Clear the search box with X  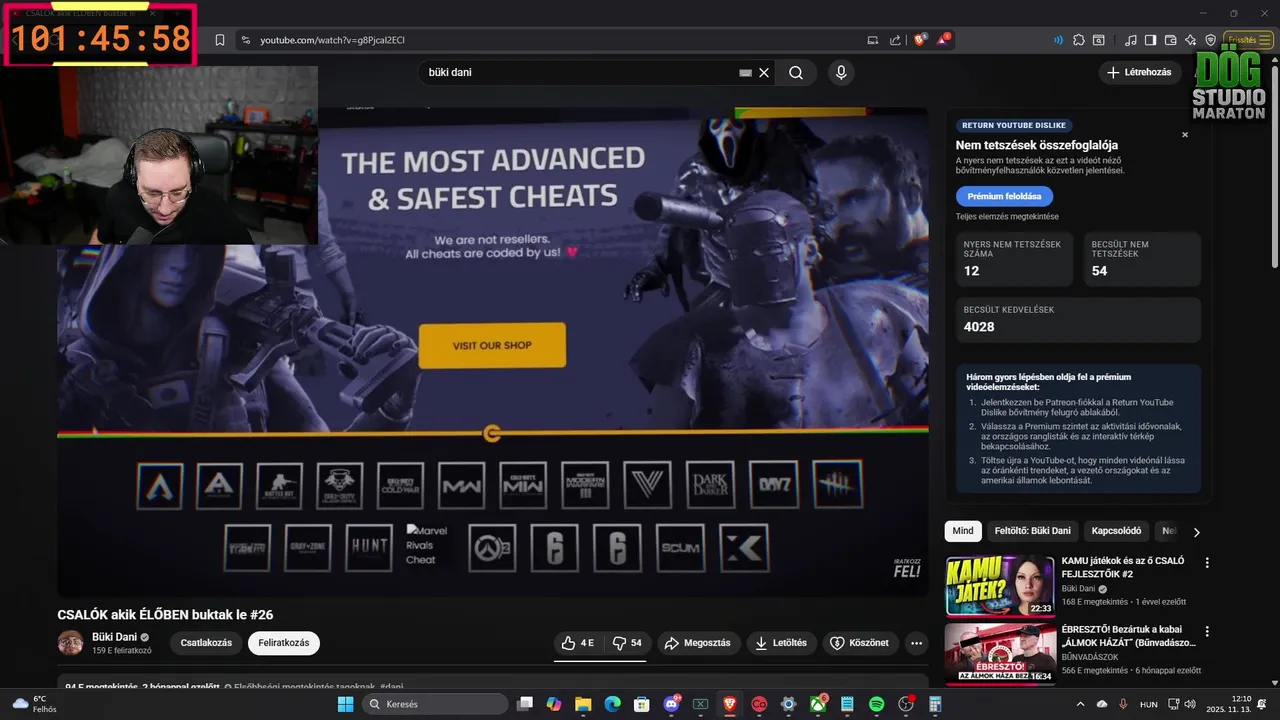point(764,73)
